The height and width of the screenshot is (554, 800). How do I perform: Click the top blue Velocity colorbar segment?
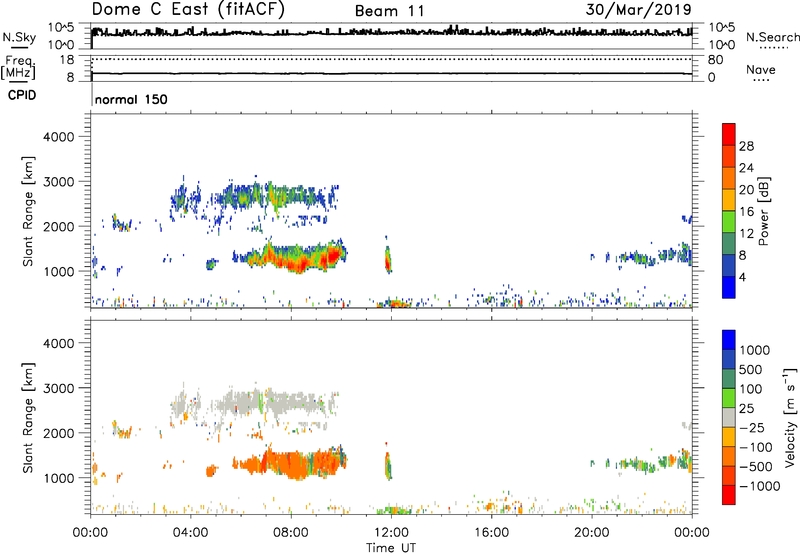(729, 340)
